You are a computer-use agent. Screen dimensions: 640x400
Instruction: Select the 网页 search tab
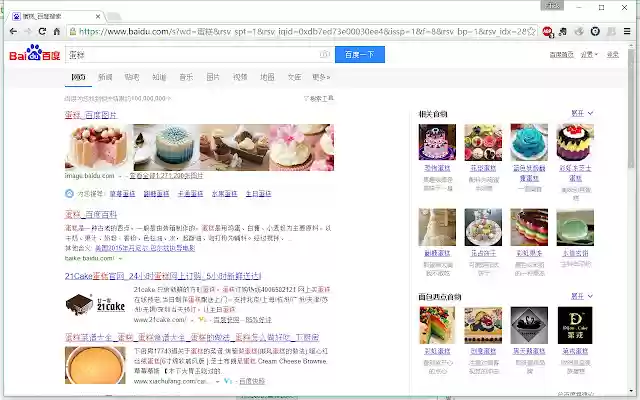pos(78,77)
